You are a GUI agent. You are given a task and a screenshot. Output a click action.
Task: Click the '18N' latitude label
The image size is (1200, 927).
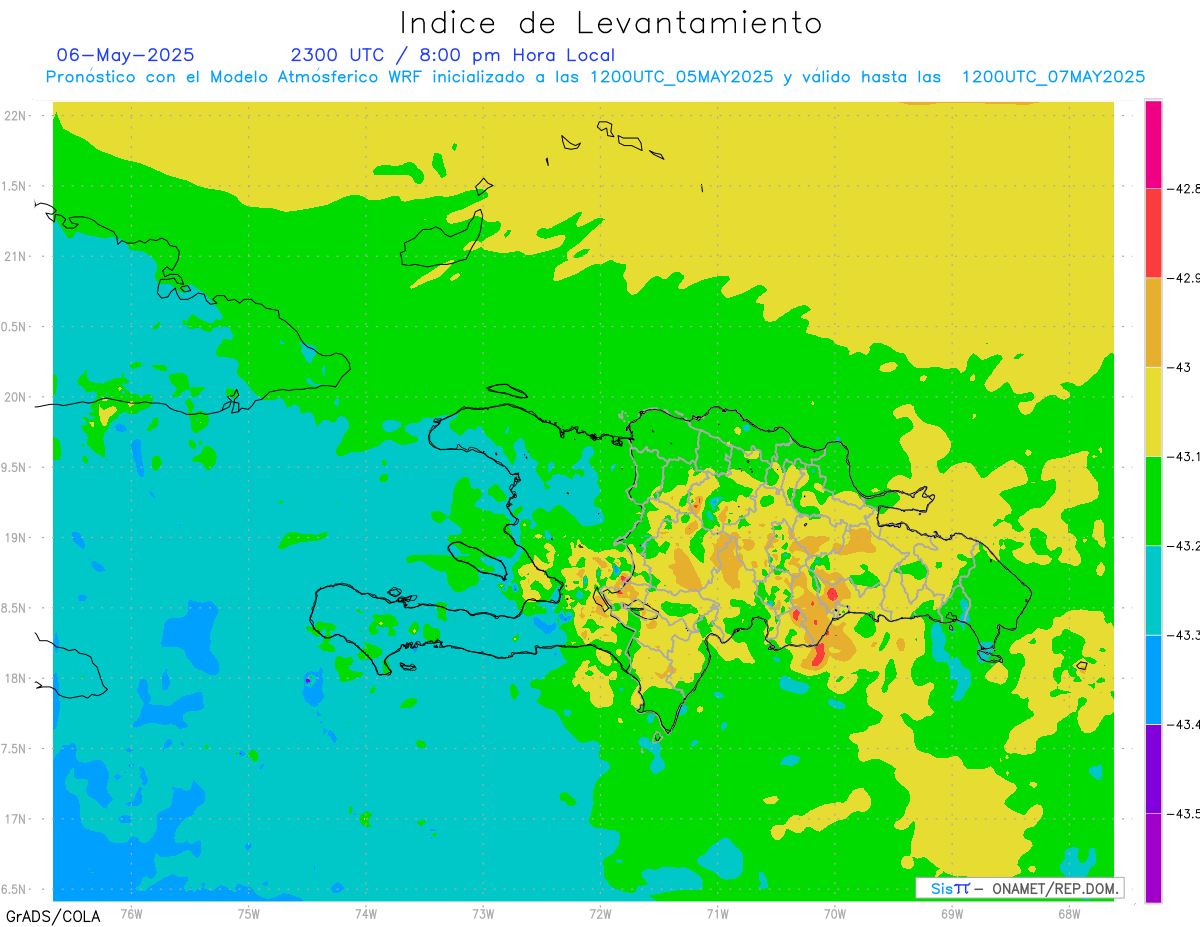[x=15, y=678]
